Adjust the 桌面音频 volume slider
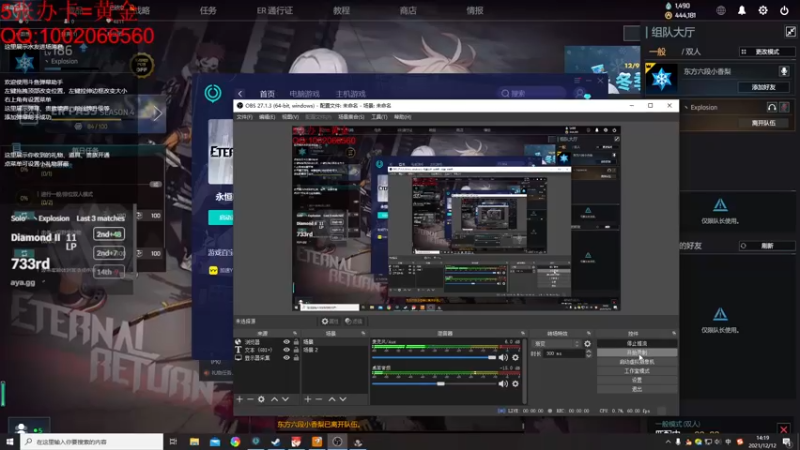800x450 pixels. [434, 384]
